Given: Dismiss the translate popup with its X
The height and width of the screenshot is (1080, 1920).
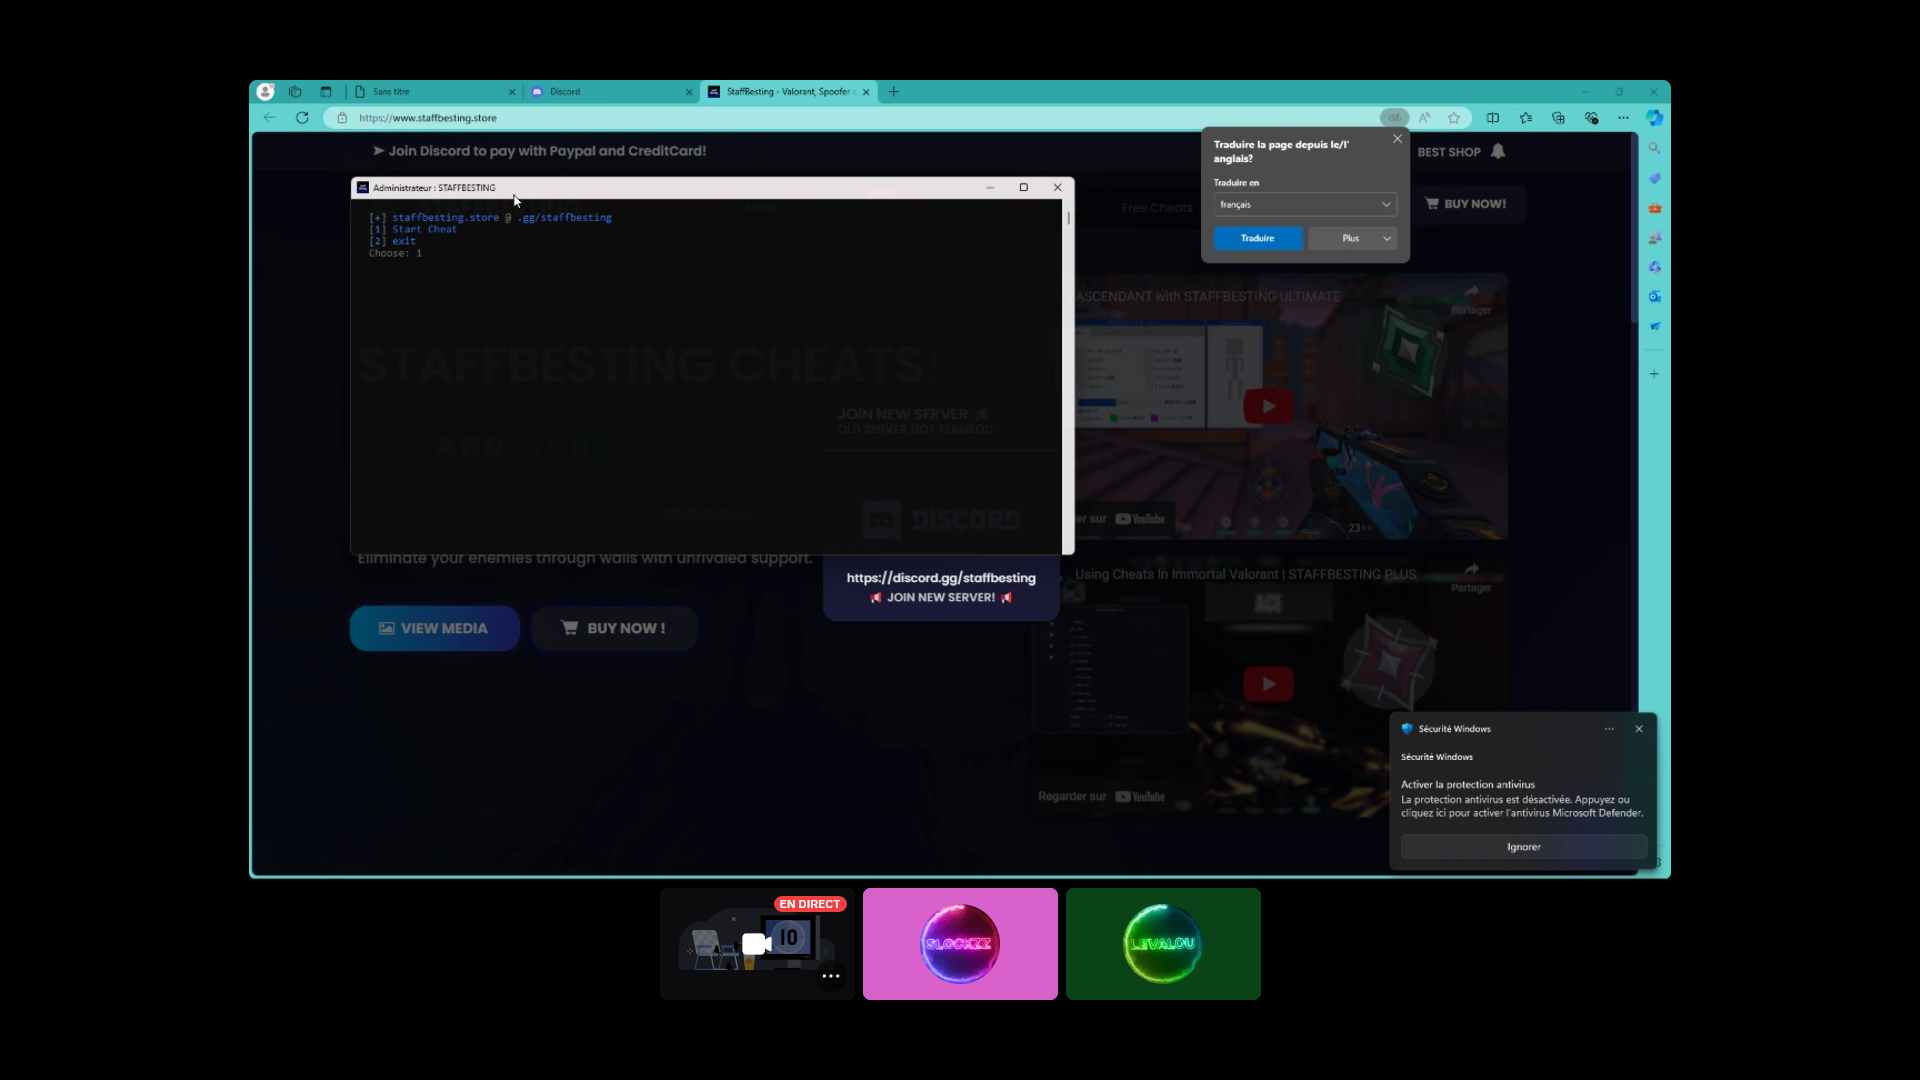Looking at the screenshot, I should (1397, 139).
